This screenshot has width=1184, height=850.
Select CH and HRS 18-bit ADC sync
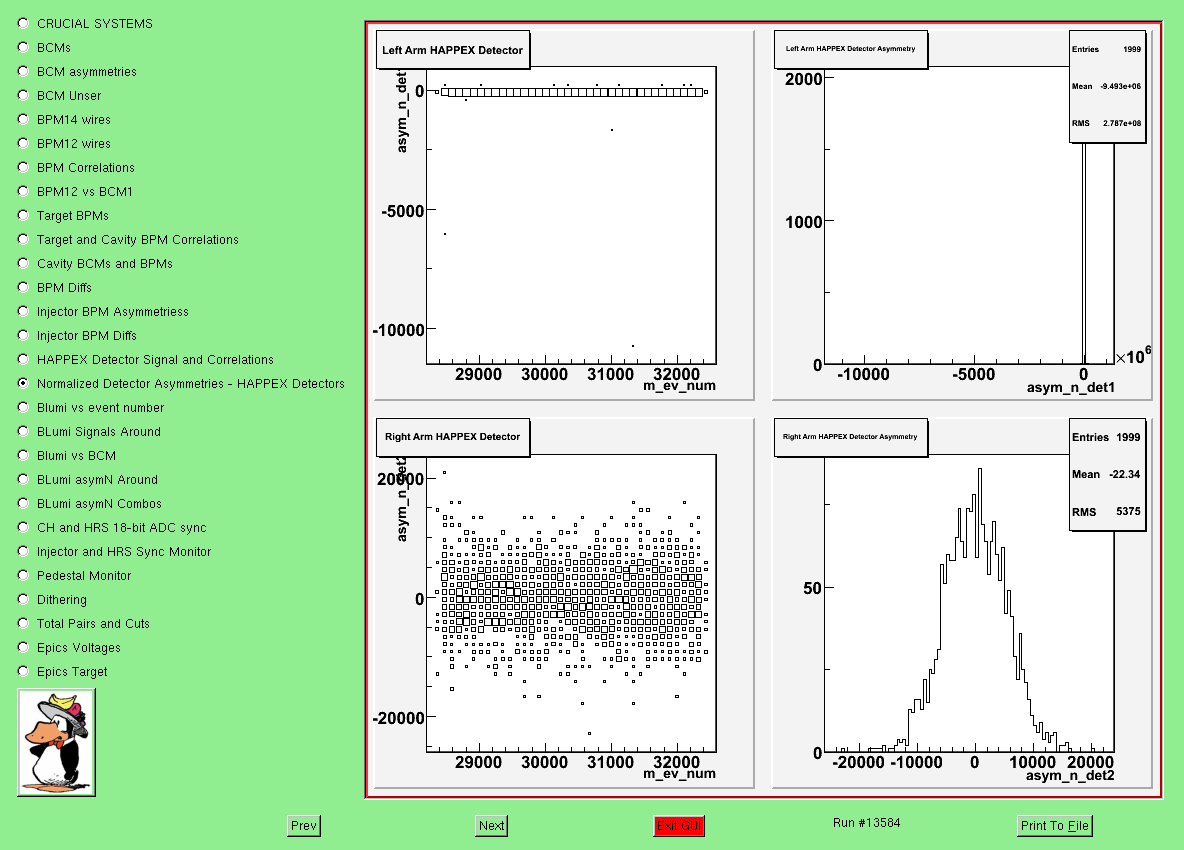pyautogui.click(x=23, y=528)
